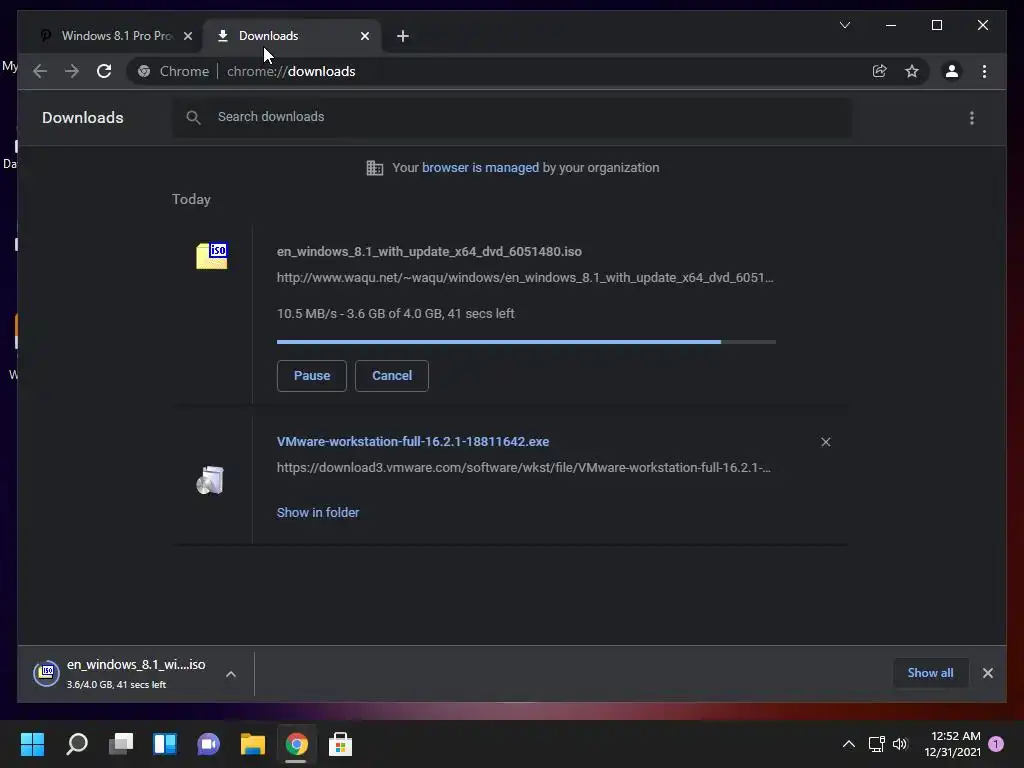
Task: Click the download3.vmware.com source URL text
Action: click(524, 468)
